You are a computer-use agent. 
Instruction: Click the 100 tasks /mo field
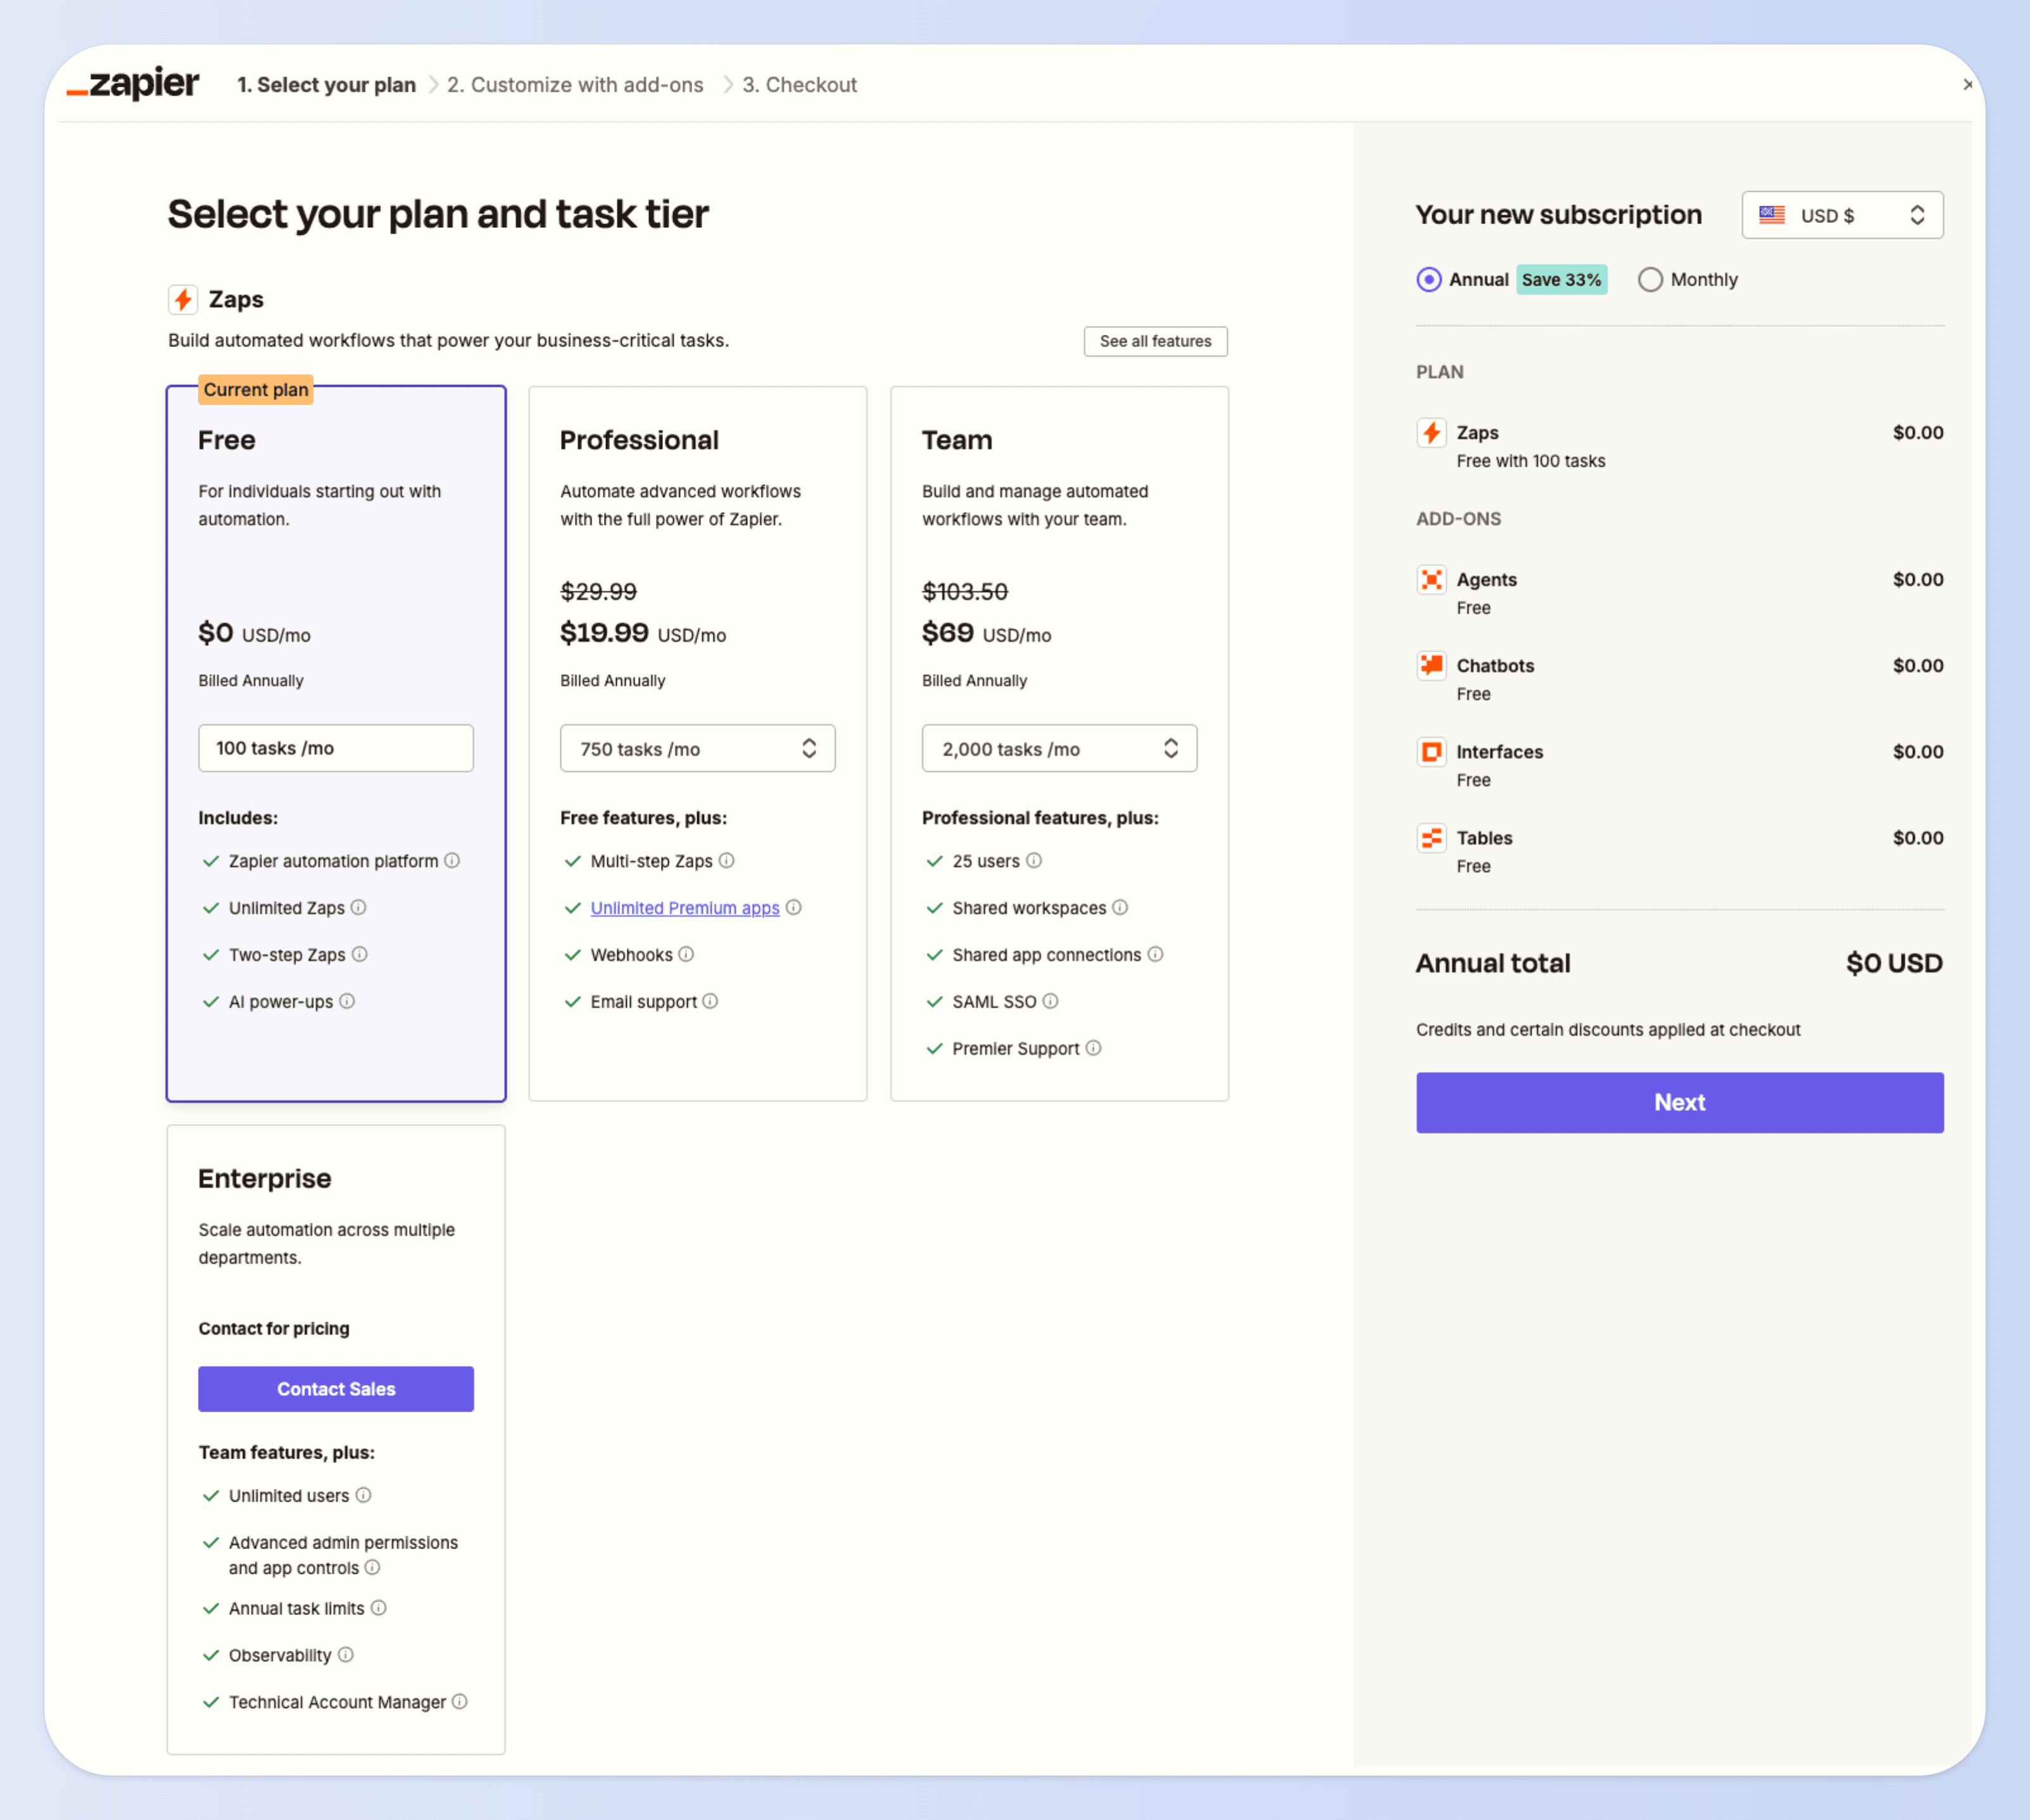pyautogui.click(x=336, y=748)
